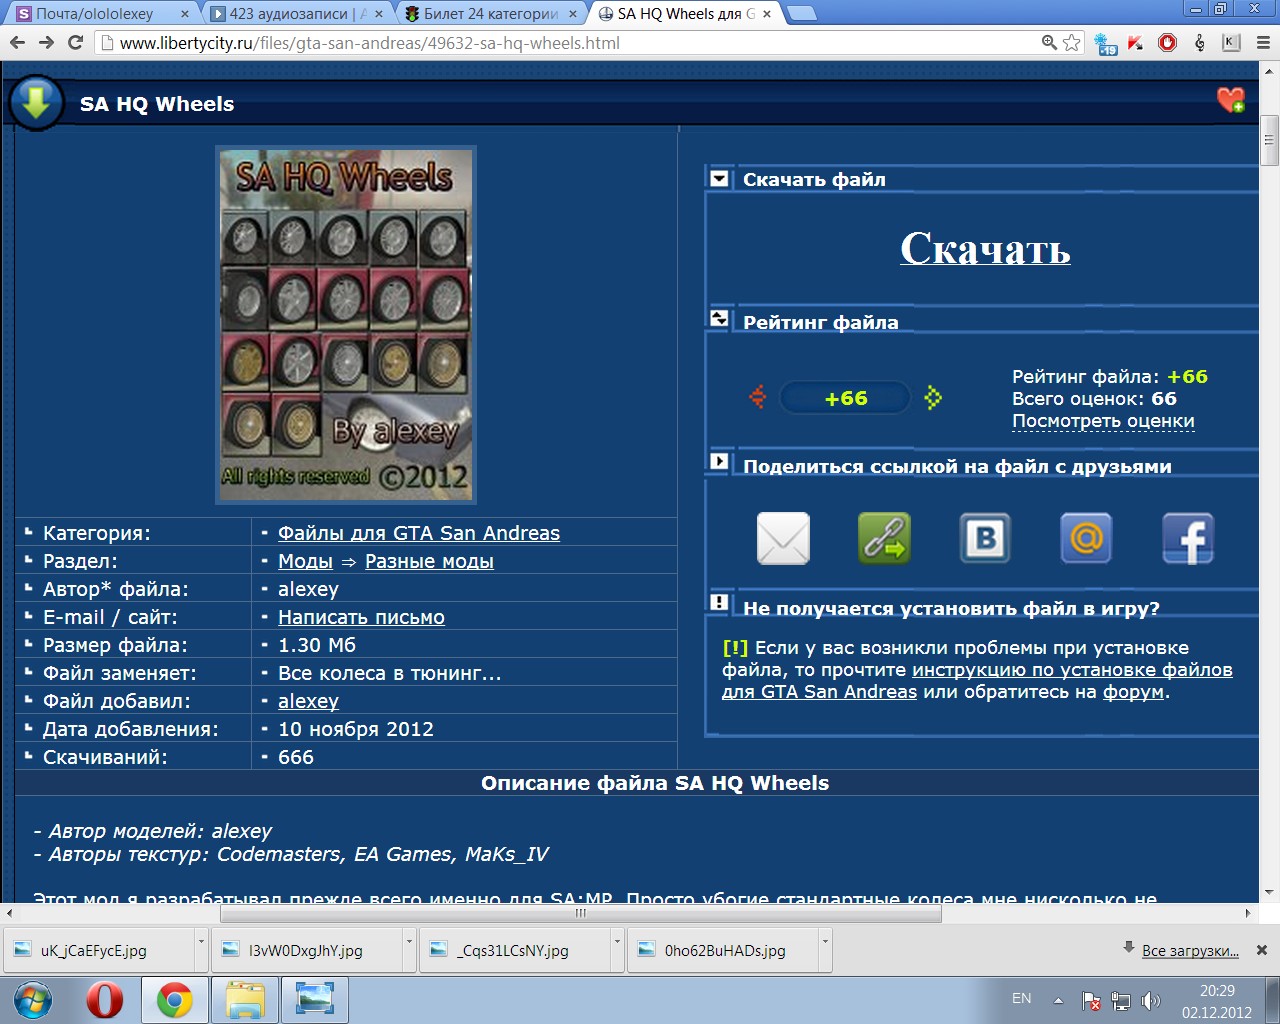This screenshot has height=1024, width=1280.
Task: Open the treble clef music extension
Action: (x=1200, y=42)
